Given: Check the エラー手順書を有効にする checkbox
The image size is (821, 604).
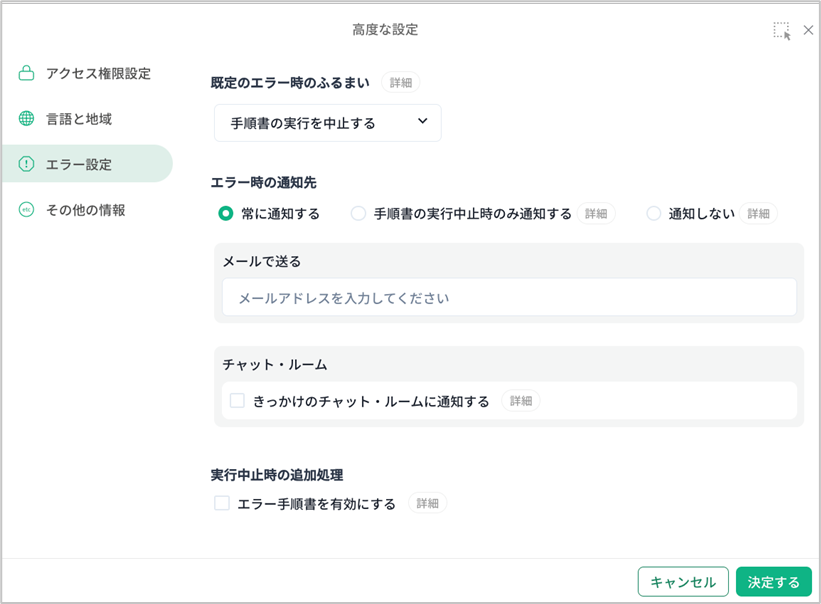Looking at the screenshot, I should (x=222, y=503).
